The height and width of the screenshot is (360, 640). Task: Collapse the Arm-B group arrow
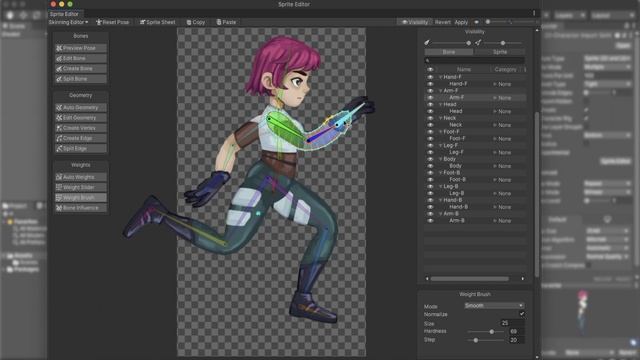click(x=441, y=213)
